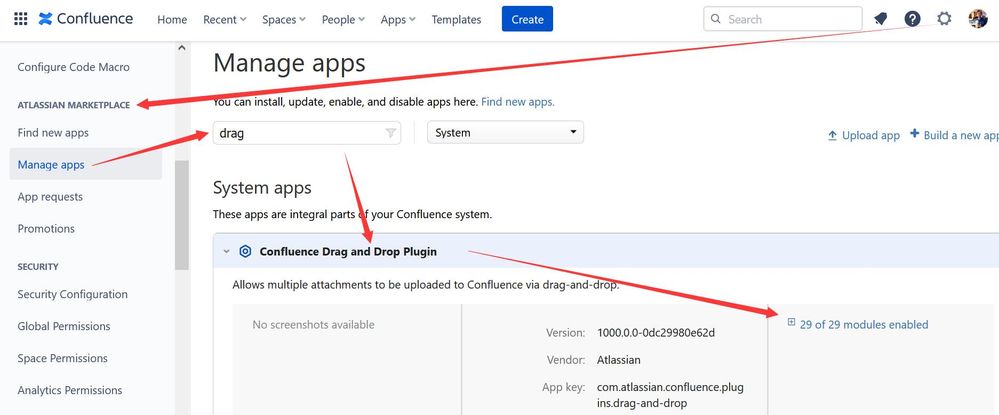999x415 pixels.
Task: Click the Create button
Action: coord(528,19)
